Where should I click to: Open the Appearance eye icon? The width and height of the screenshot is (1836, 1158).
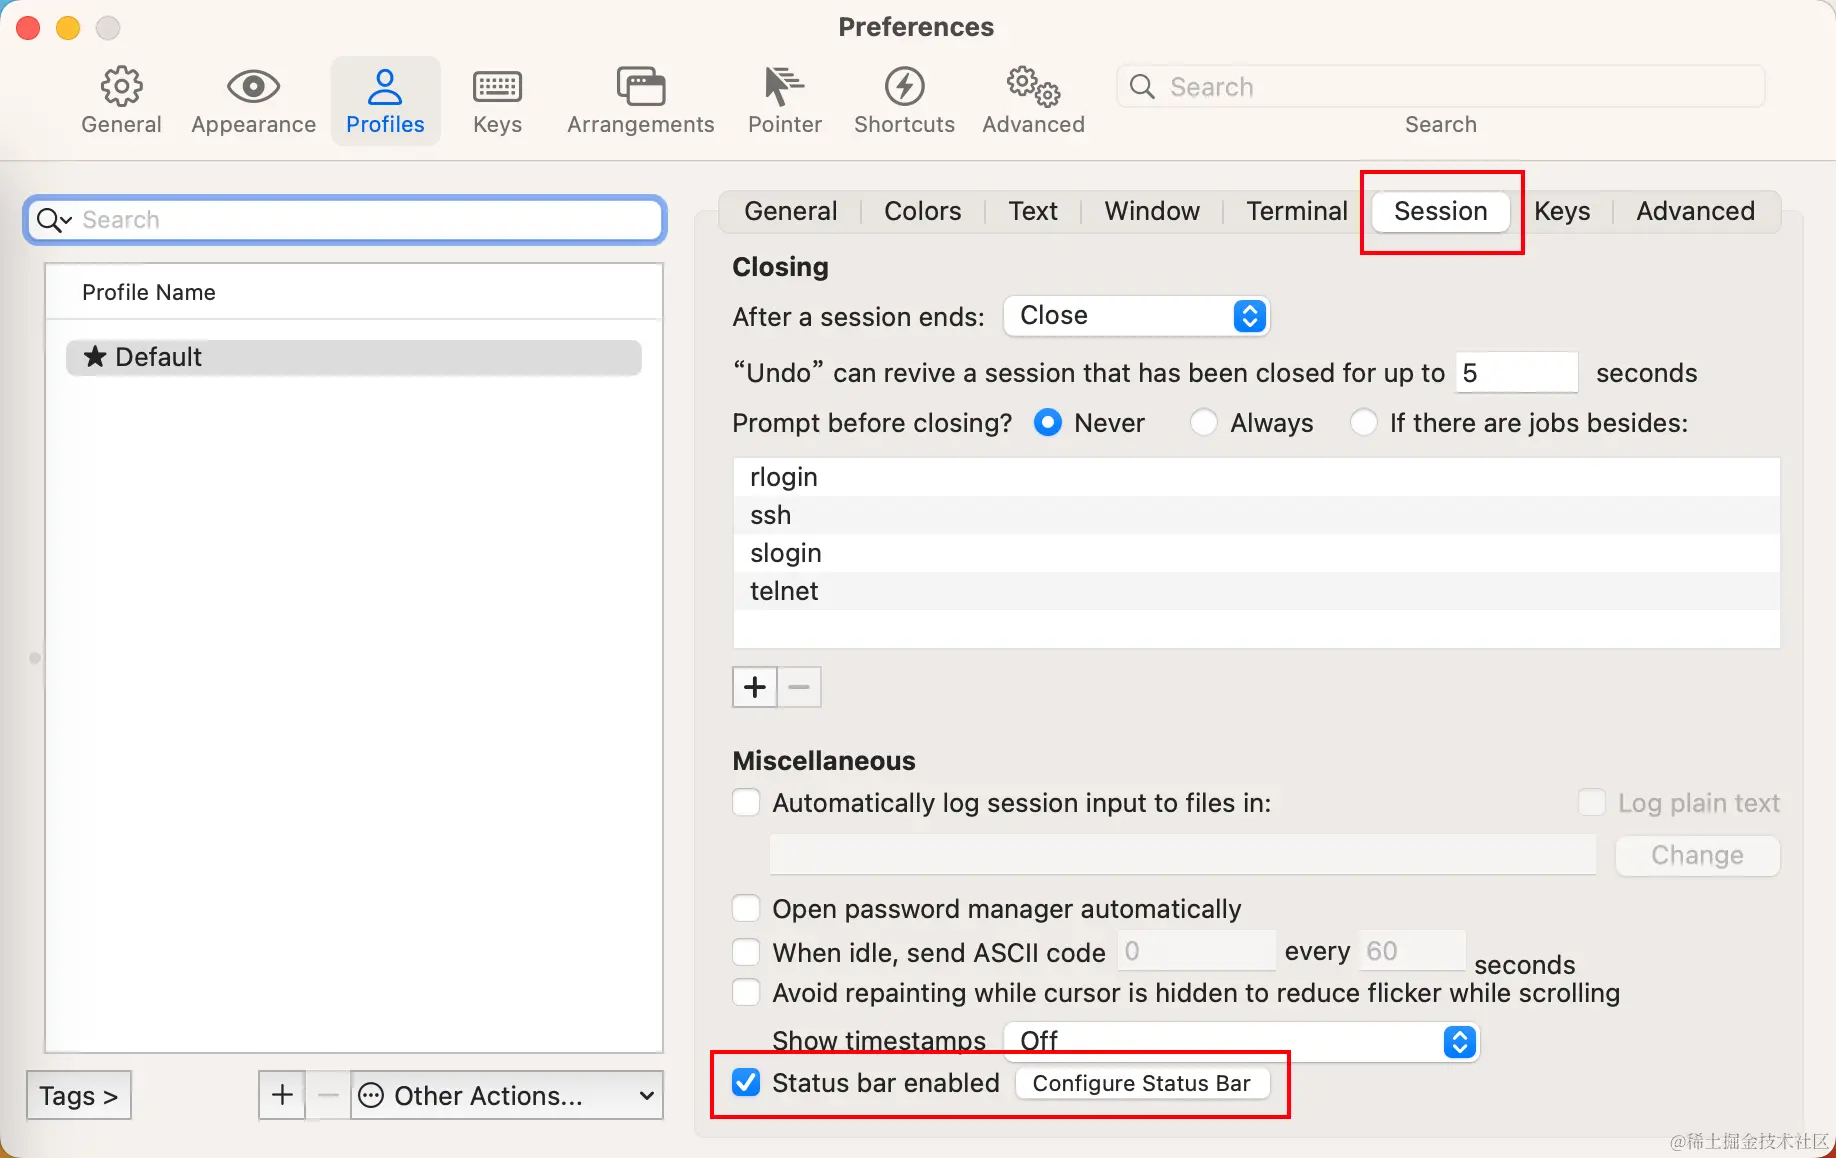pyautogui.click(x=253, y=87)
